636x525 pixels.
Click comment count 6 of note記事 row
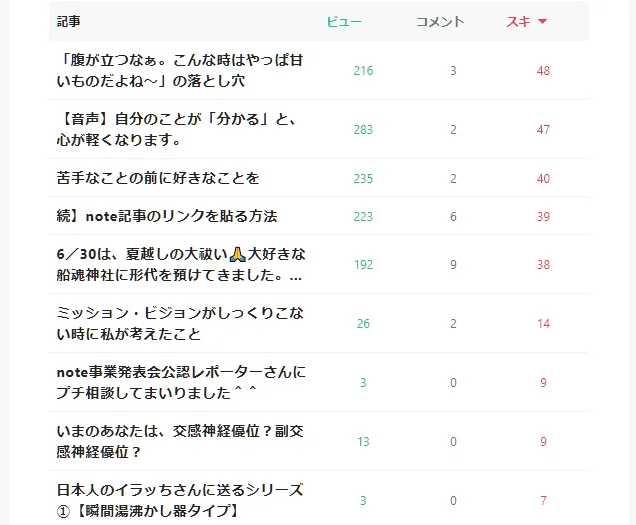pos(453,216)
